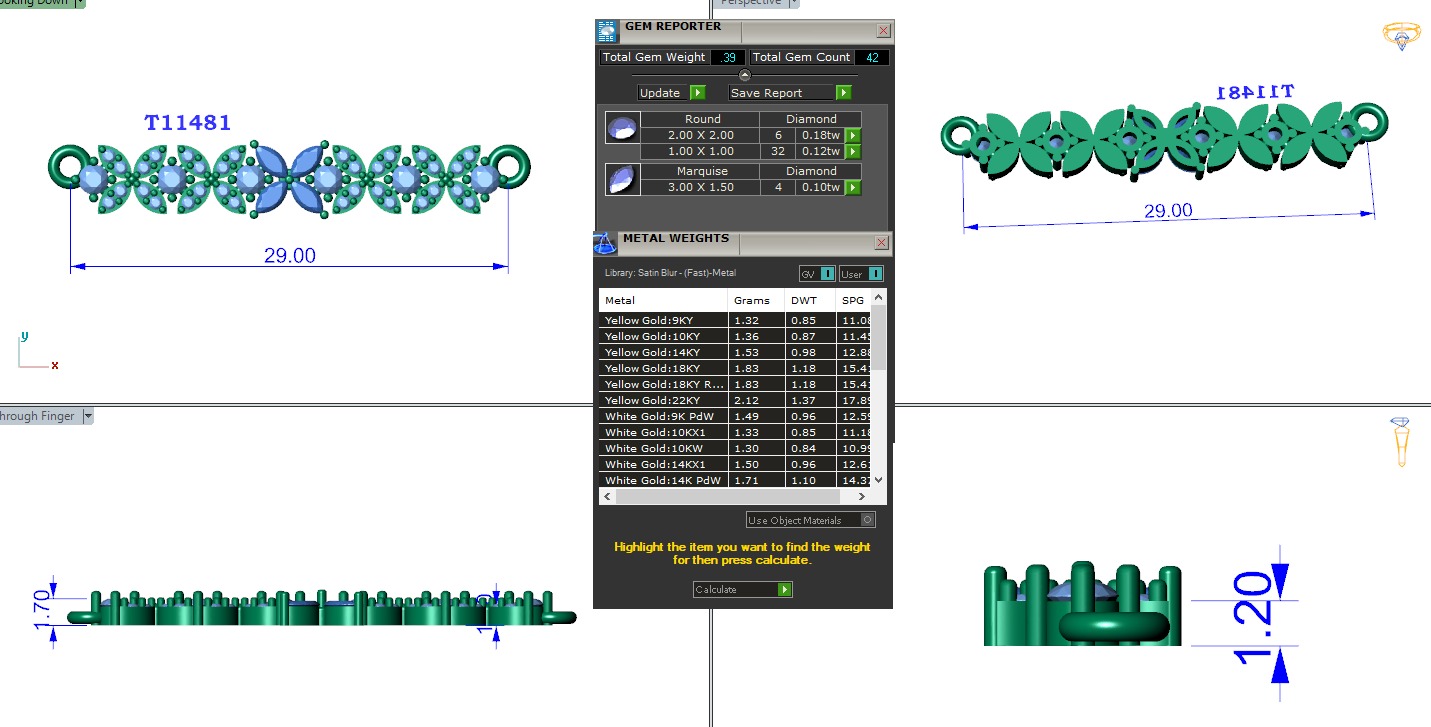This screenshot has height=727, width=1431.
Task: Click the gem-on-prong icon in bottom-right viewport
Action: (1401, 440)
